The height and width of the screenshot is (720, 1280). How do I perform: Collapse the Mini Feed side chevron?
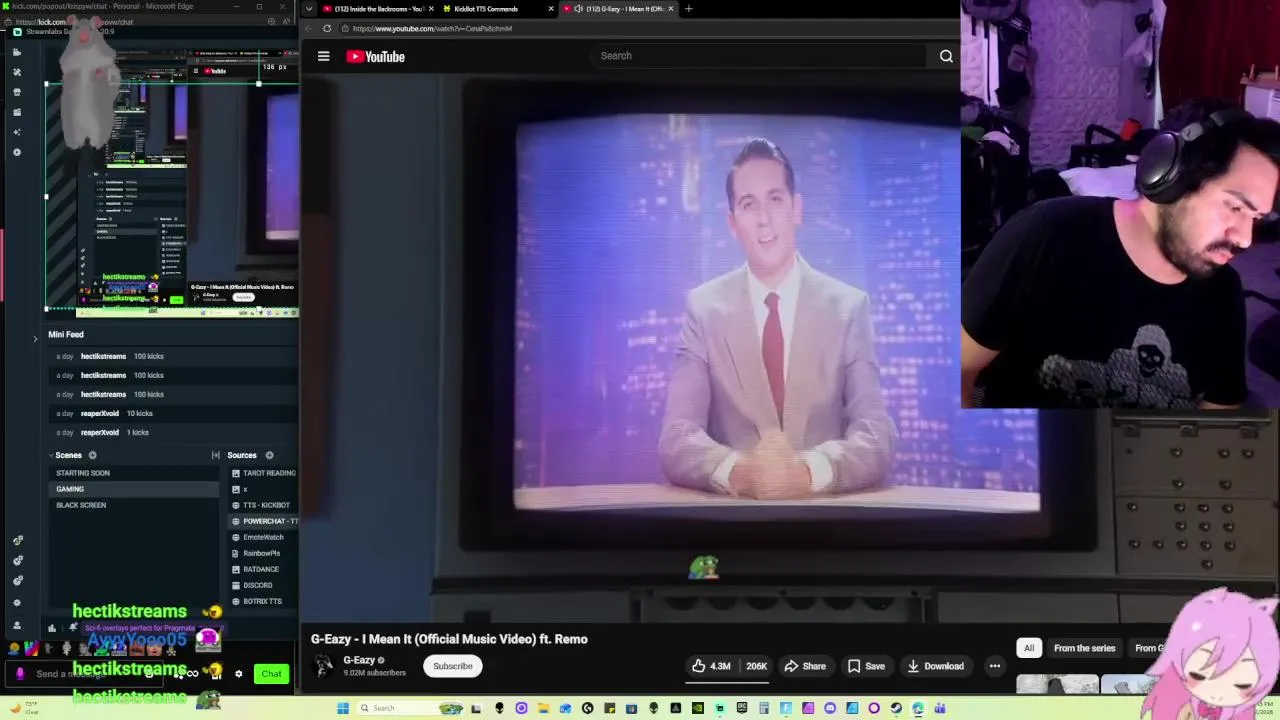pos(35,339)
